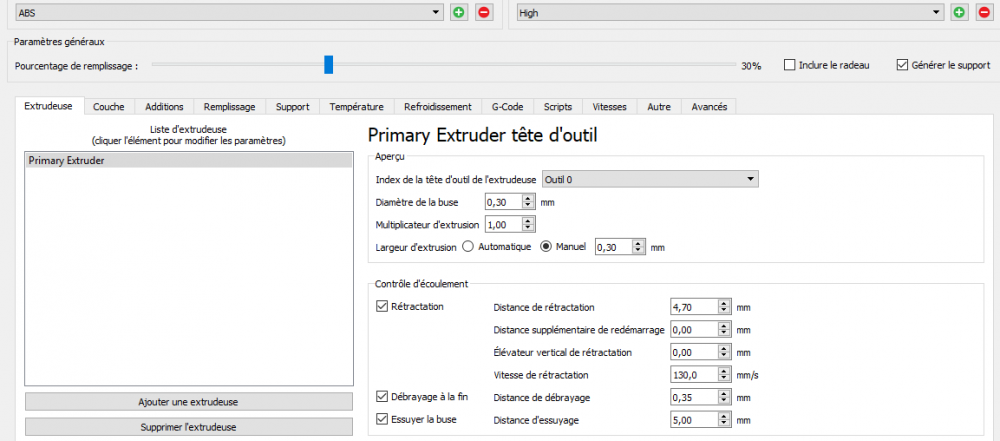Select Automatique extrusion width radio button

[x=467, y=247]
